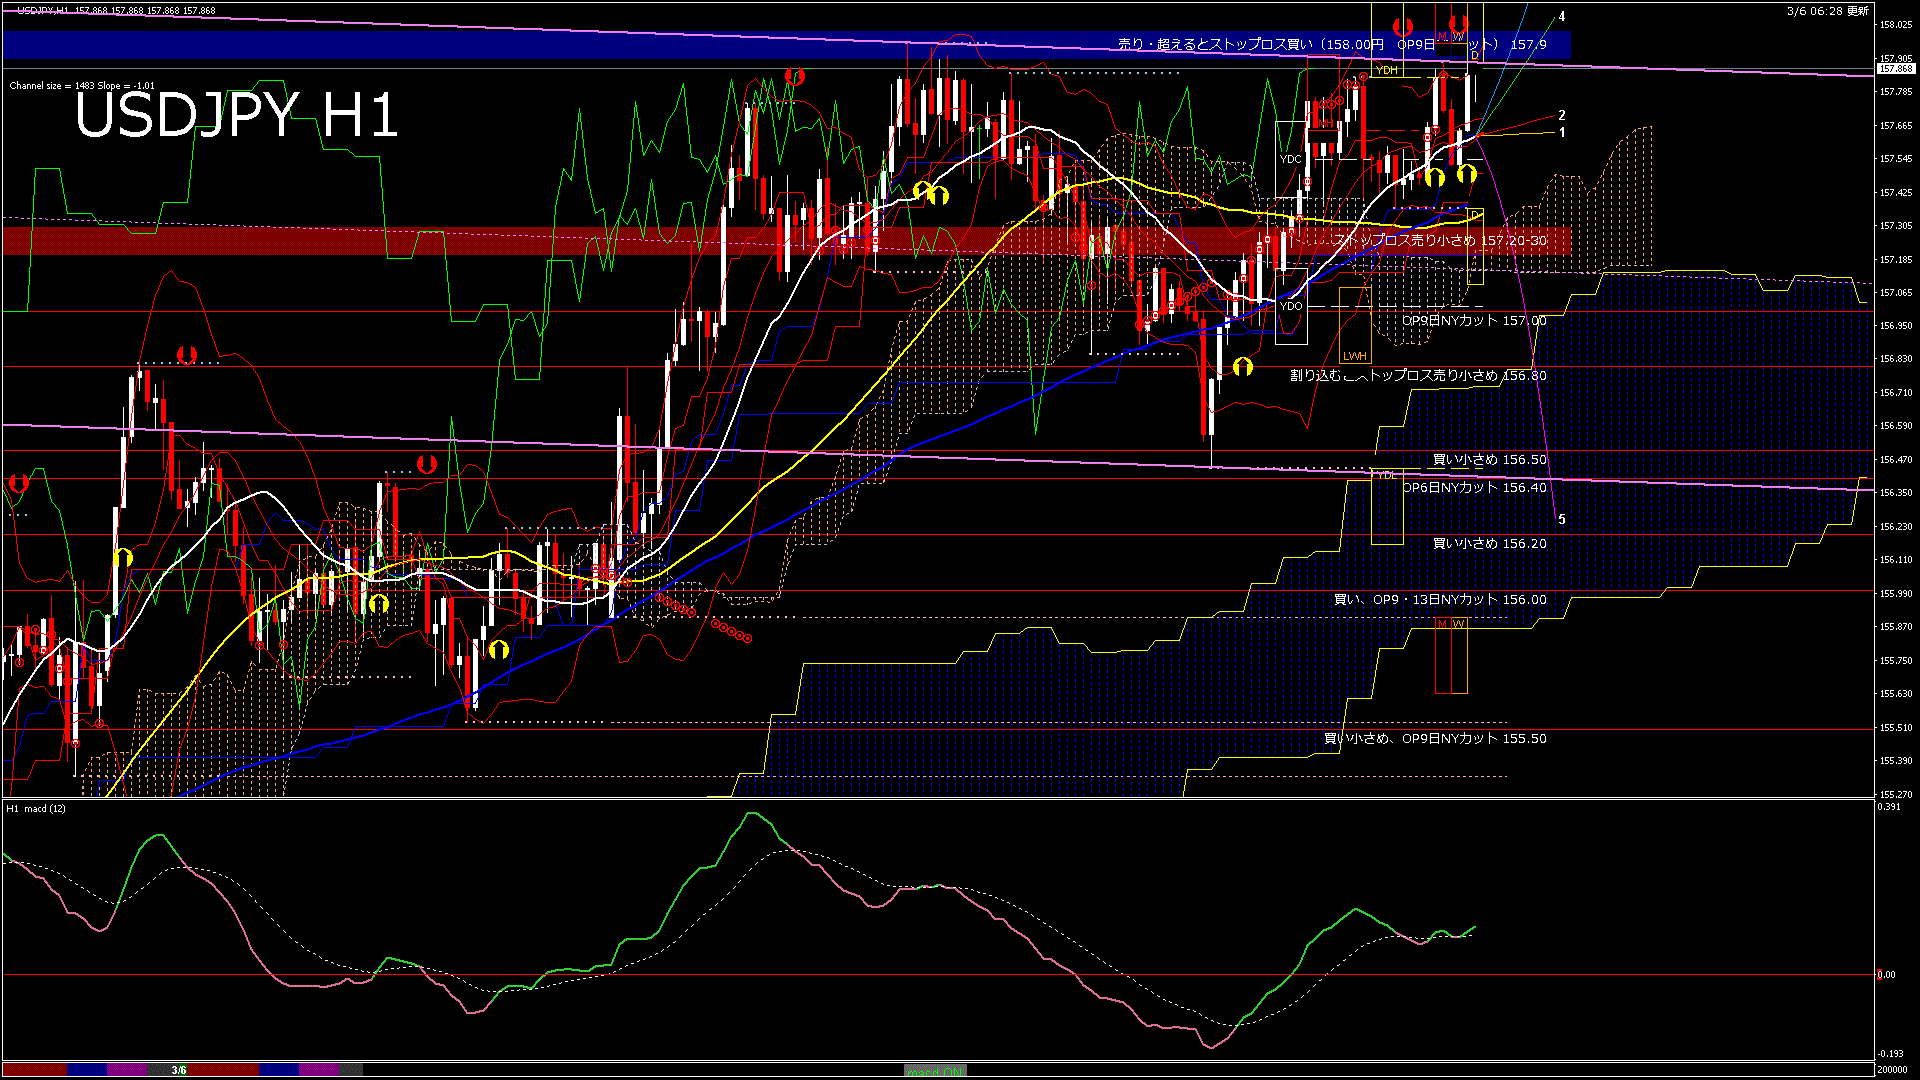1920x1080 pixels.
Task: Click the yellow up-arrow below the 156.80 low candle
Action: click(1242, 367)
